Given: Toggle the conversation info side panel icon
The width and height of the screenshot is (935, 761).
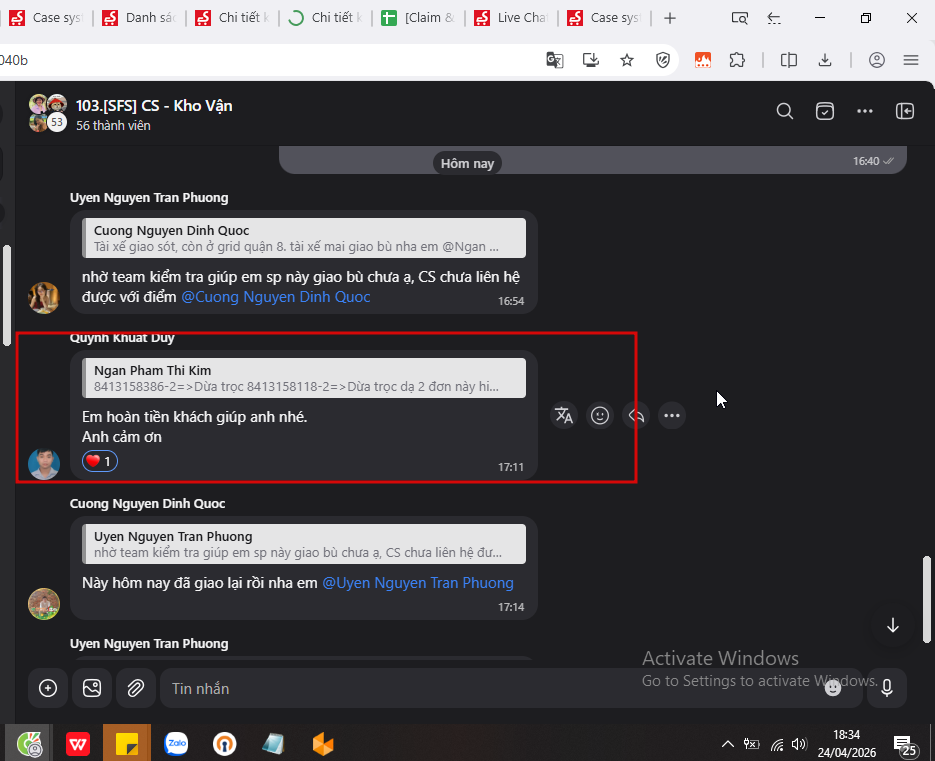Looking at the screenshot, I should coord(905,112).
